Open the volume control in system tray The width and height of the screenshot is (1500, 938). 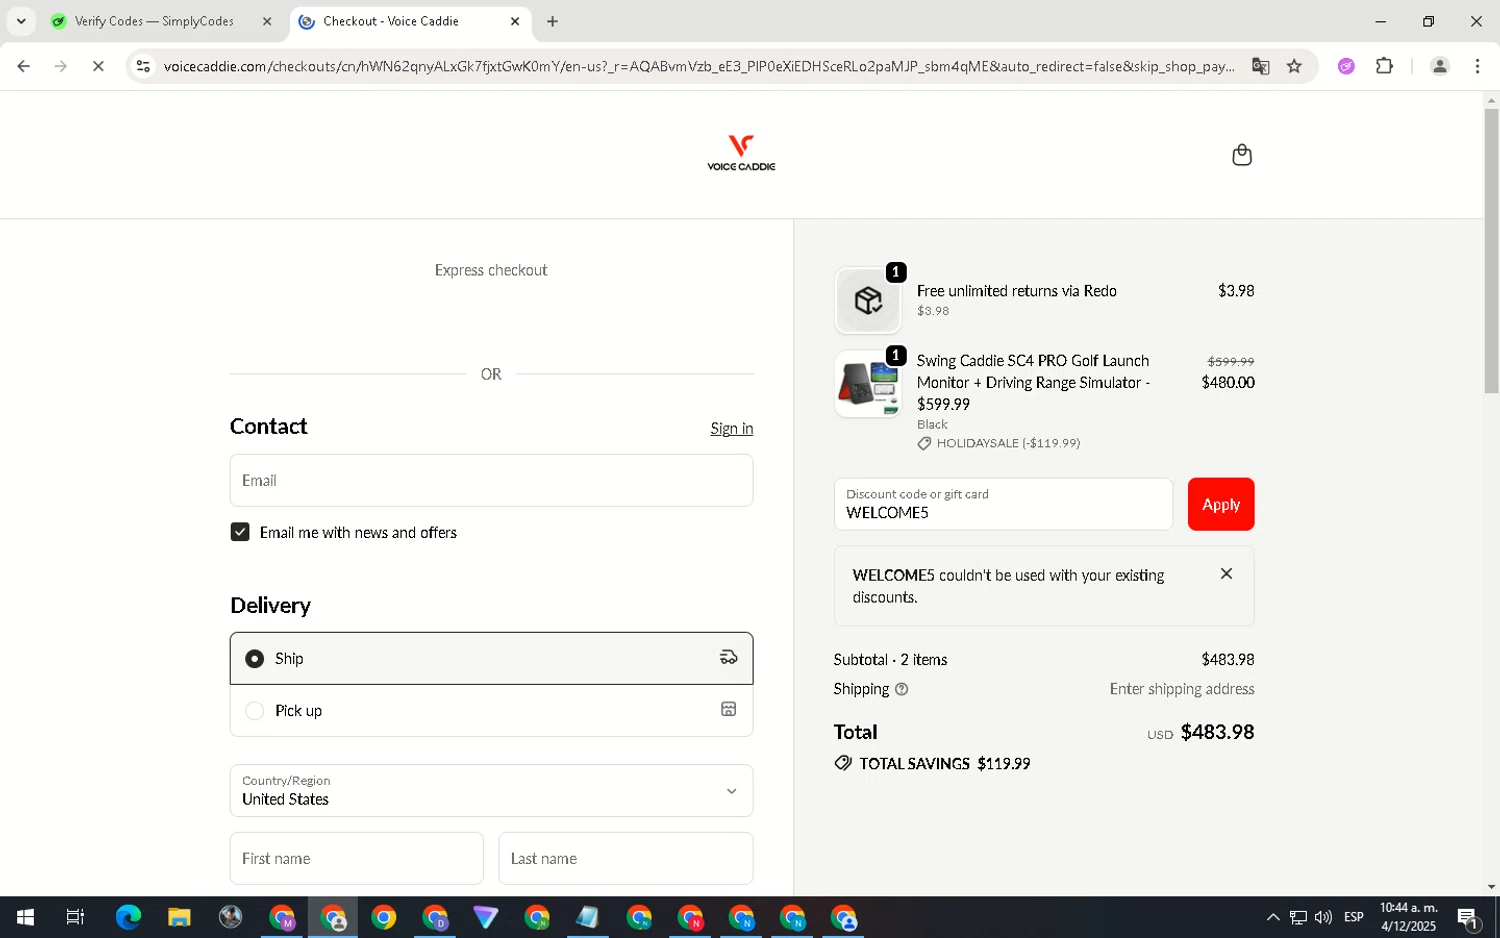pyautogui.click(x=1323, y=917)
